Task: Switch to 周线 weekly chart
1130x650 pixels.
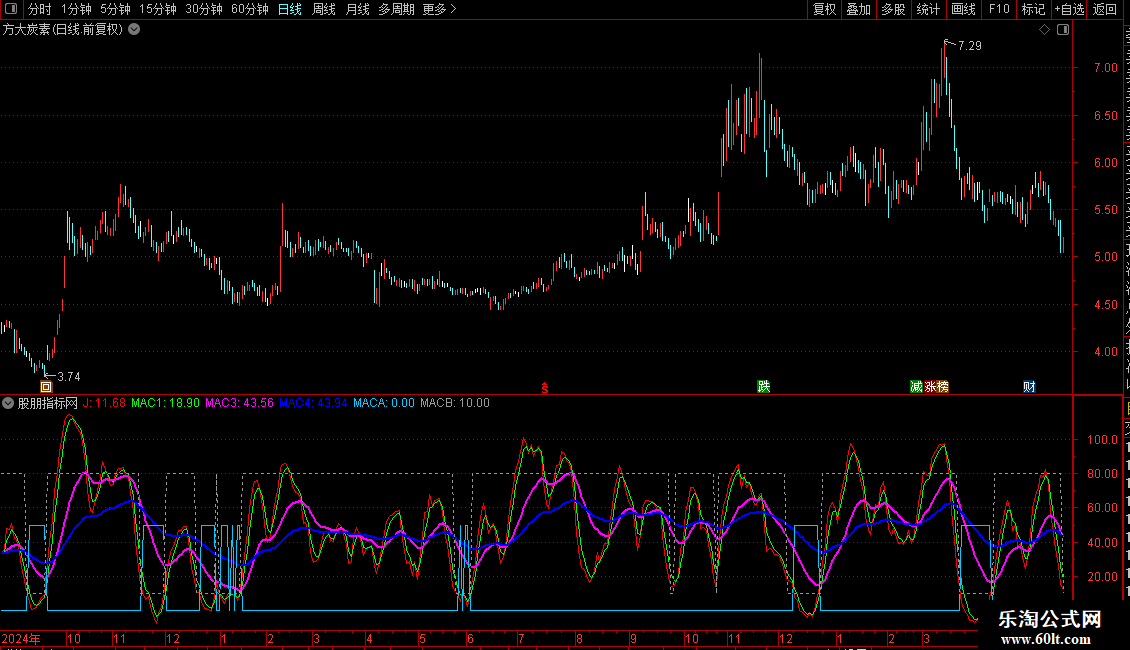Action: coord(324,9)
